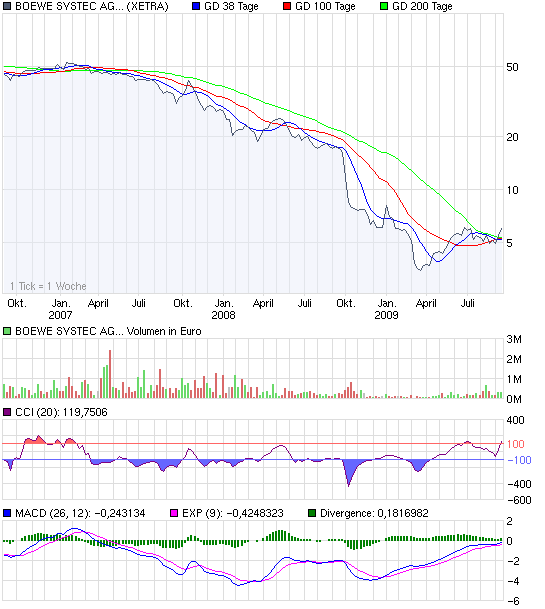Click the tallest red volume bar near April 2007
This screenshot has height=609, width=545.
(110, 374)
